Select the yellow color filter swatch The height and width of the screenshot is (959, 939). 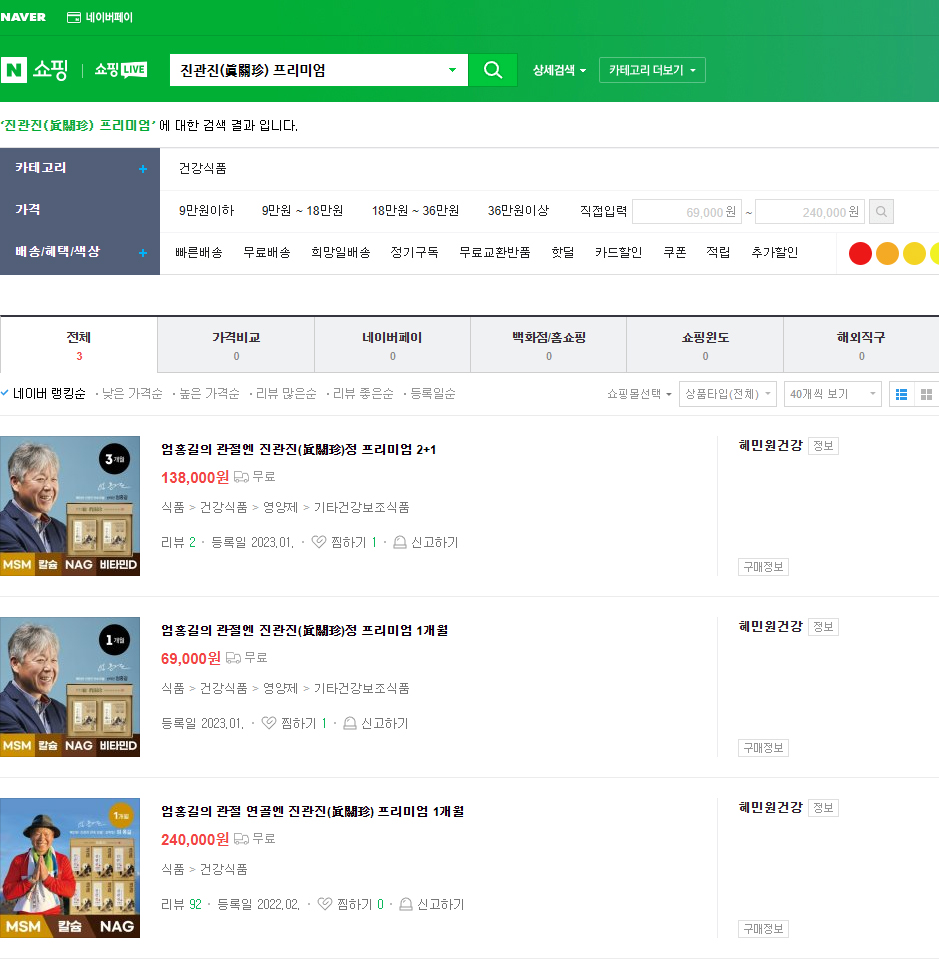[x=914, y=253]
